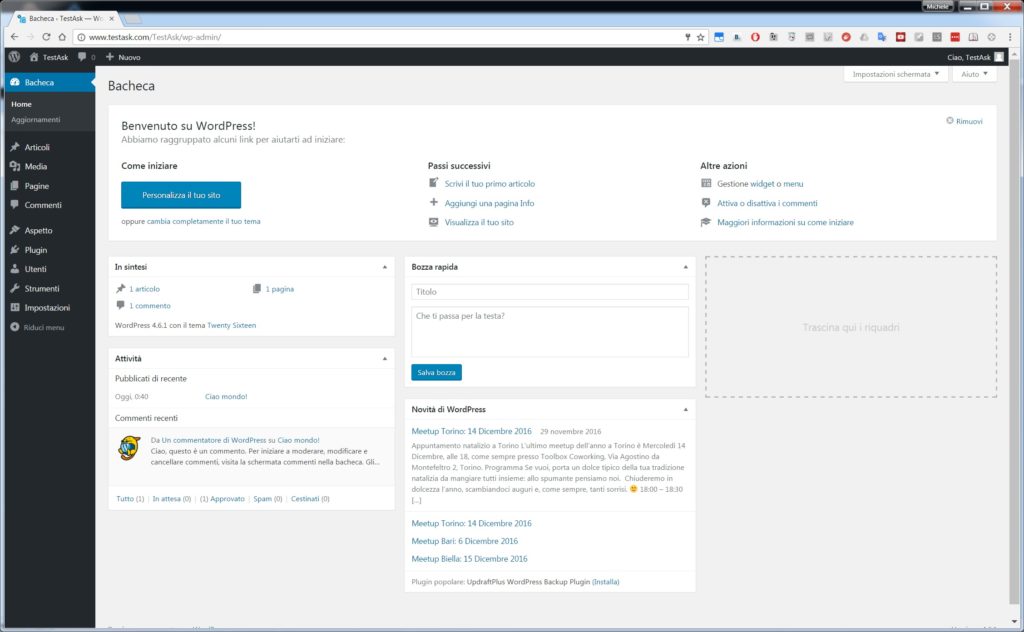This screenshot has height=632, width=1024.
Task: Open the 1 articolo count link
Action: tap(144, 289)
